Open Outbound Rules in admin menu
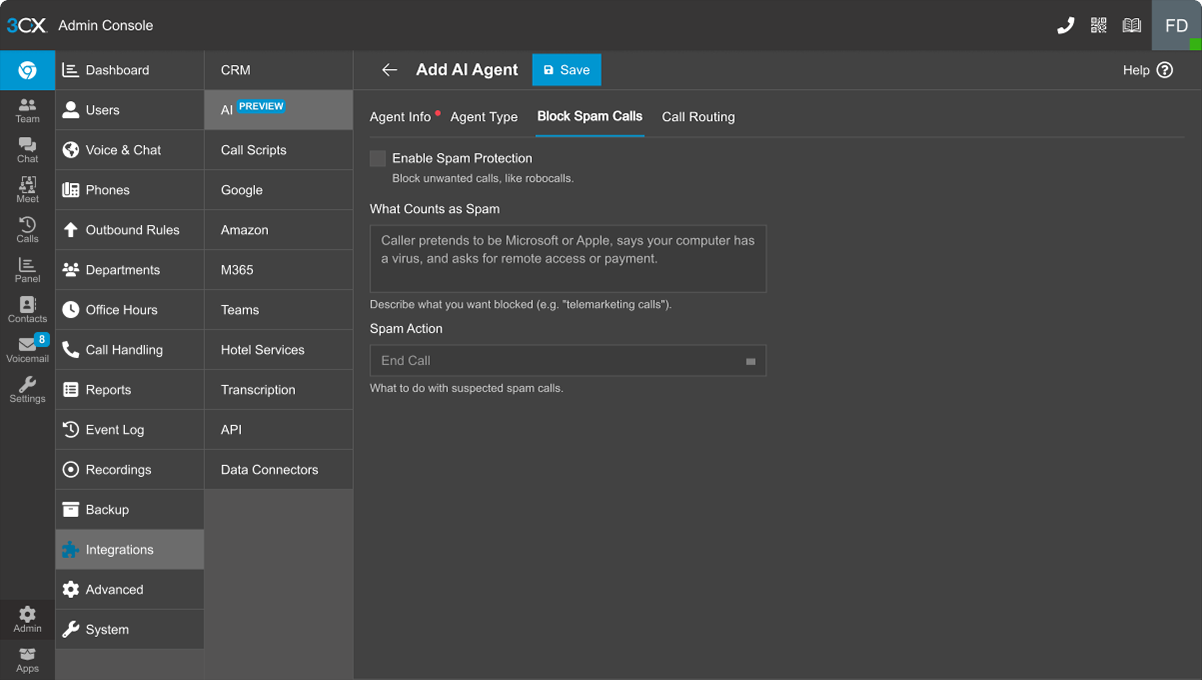The width and height of the screenshot is (1202, 680). (x=131, y=230)
